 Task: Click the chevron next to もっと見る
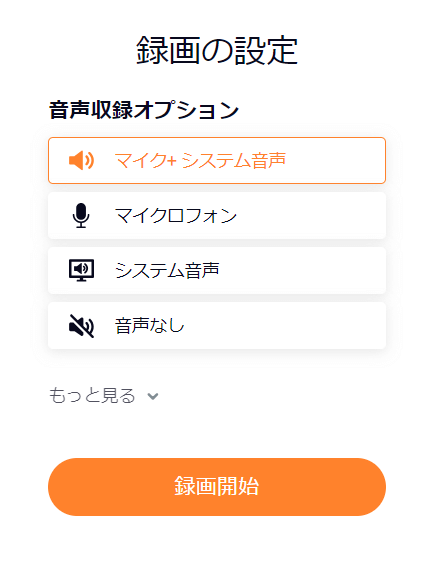153,396
